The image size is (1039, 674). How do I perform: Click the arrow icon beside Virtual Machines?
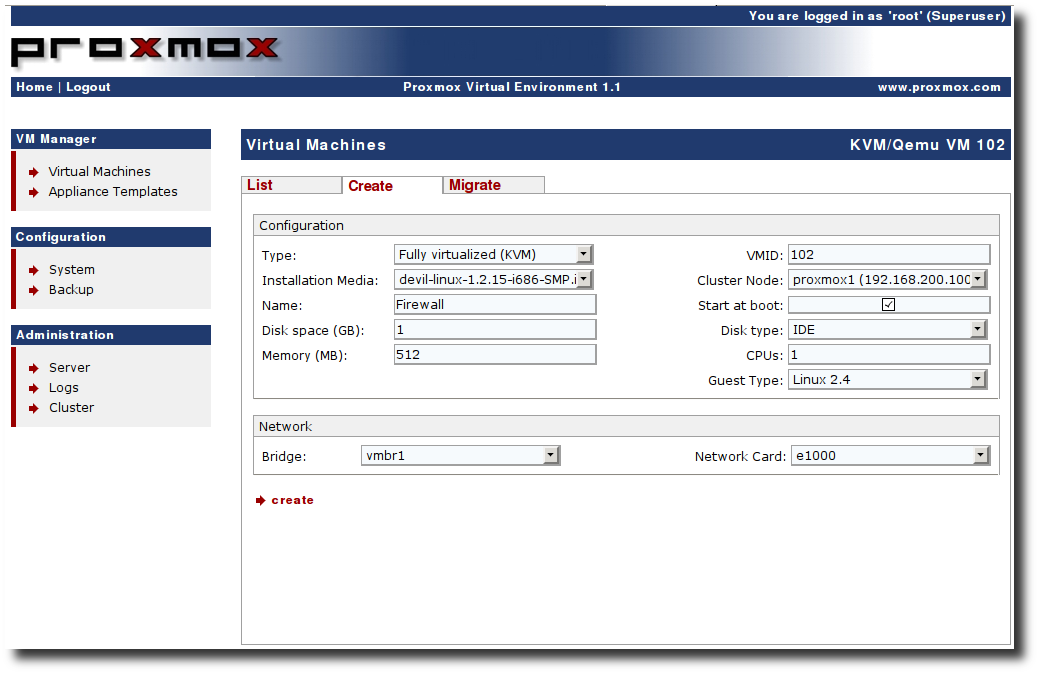click(x=34, y=172)
